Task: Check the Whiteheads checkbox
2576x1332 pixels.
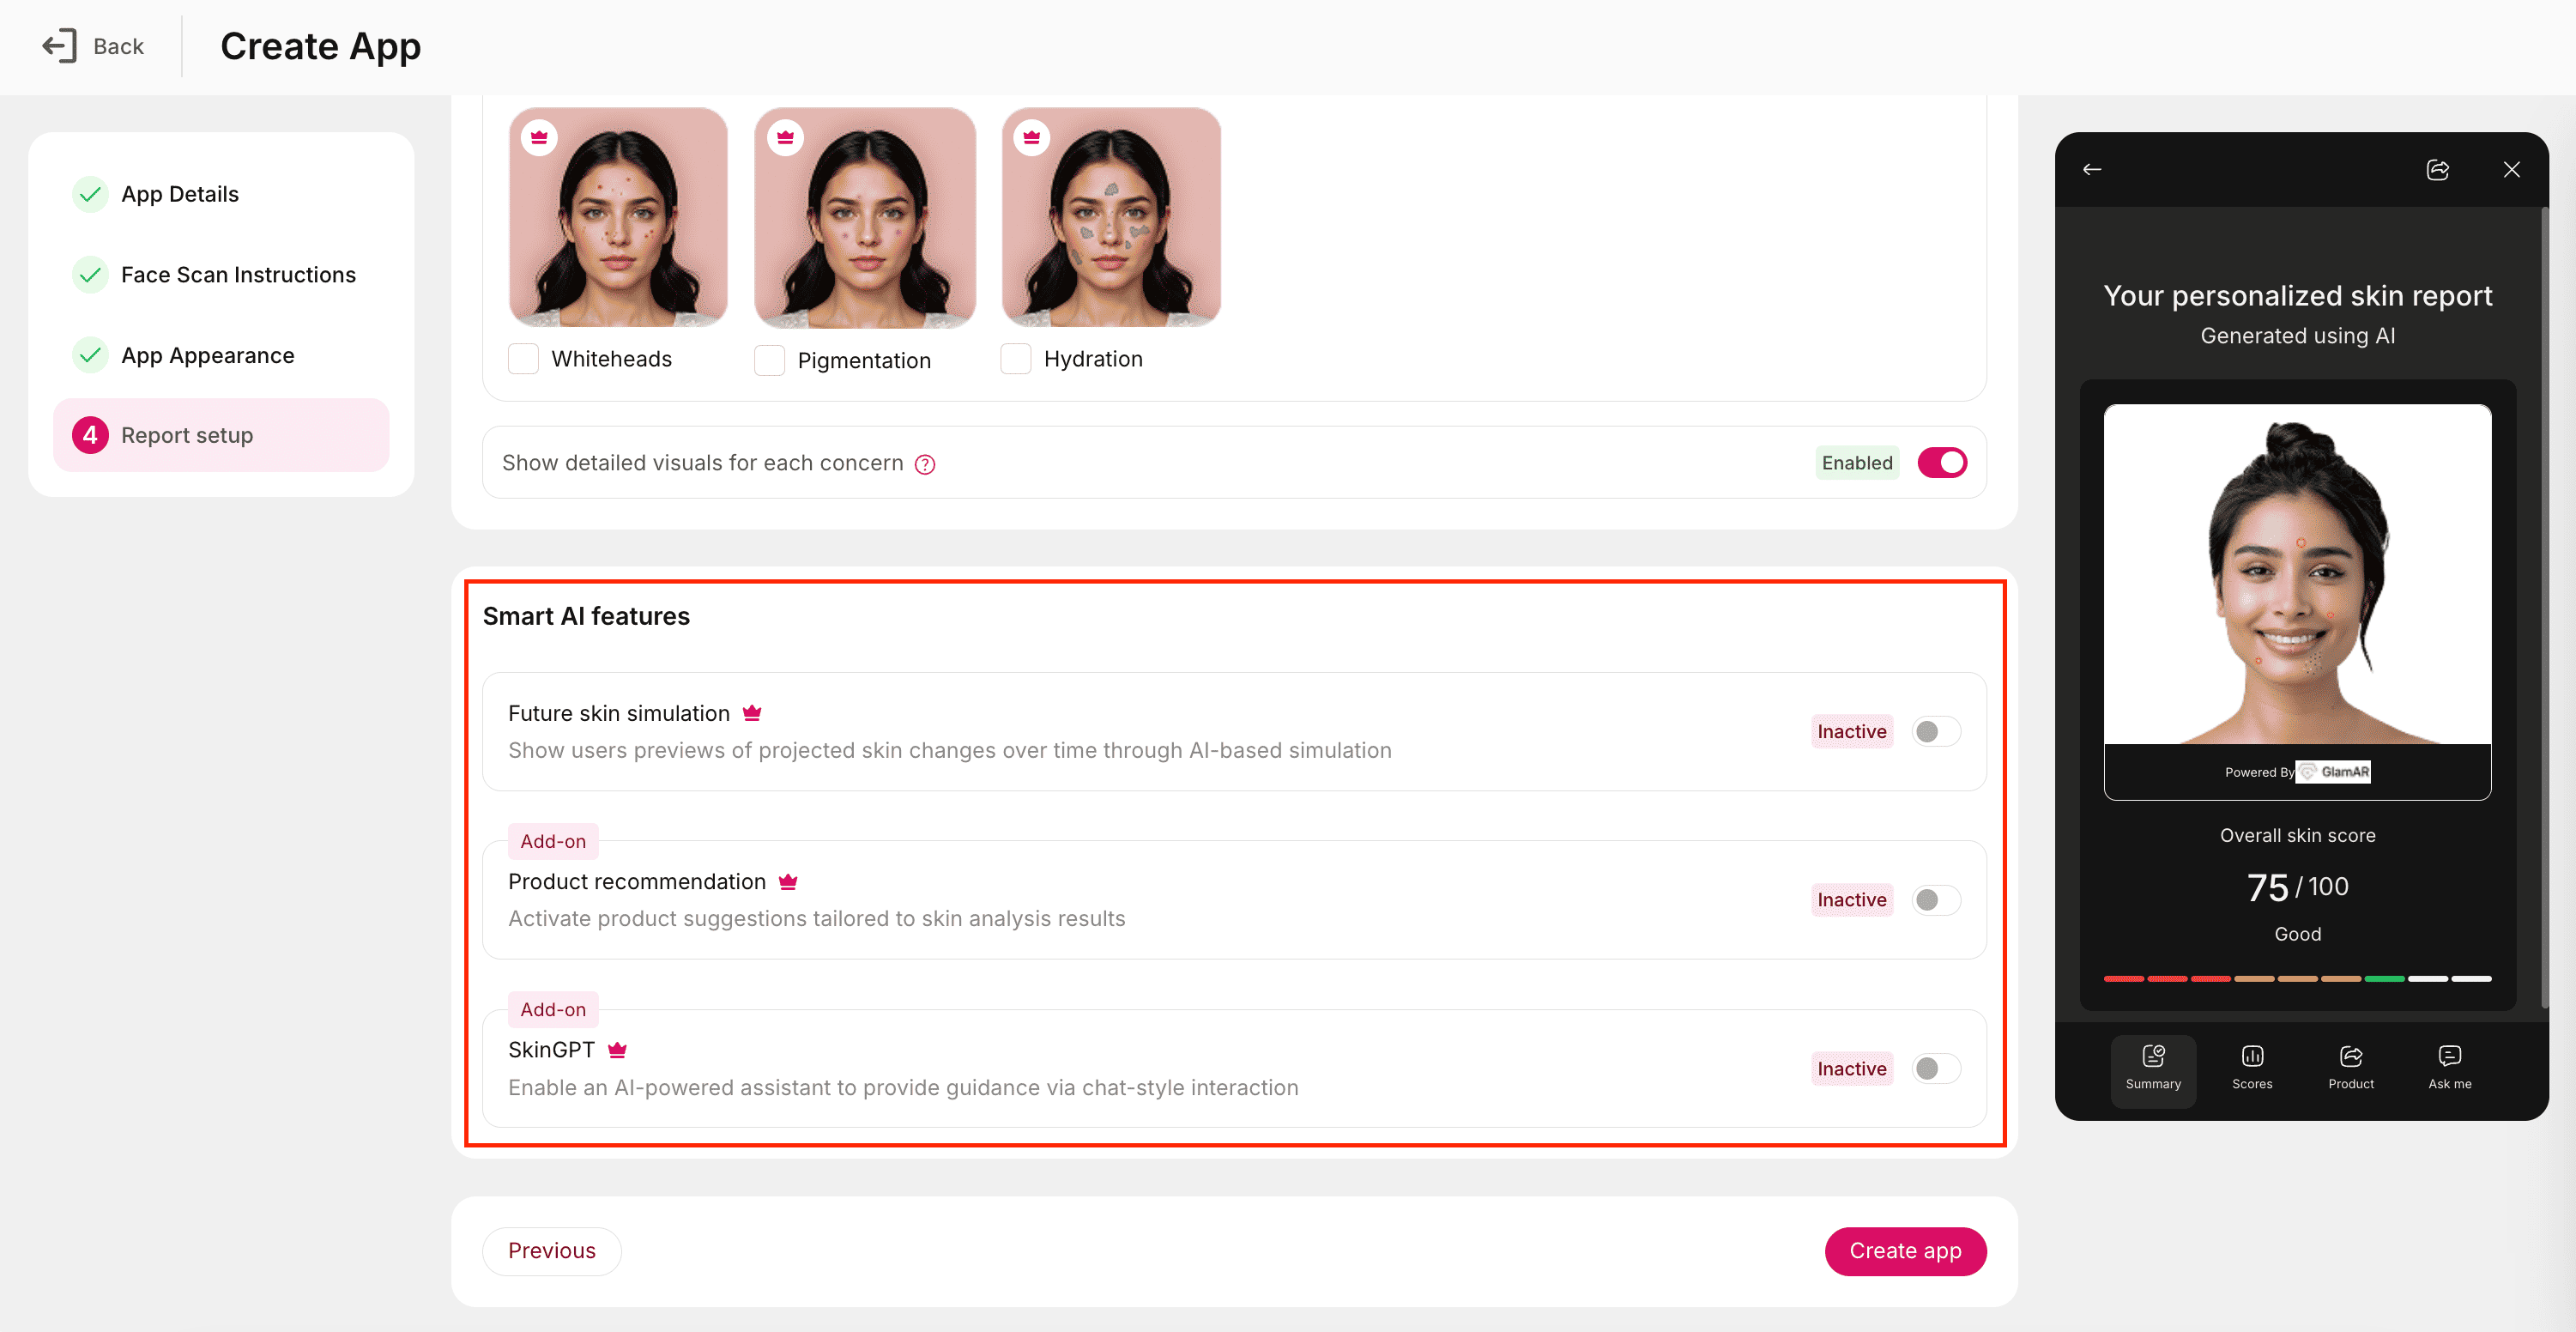Action: tap(523, 359)
